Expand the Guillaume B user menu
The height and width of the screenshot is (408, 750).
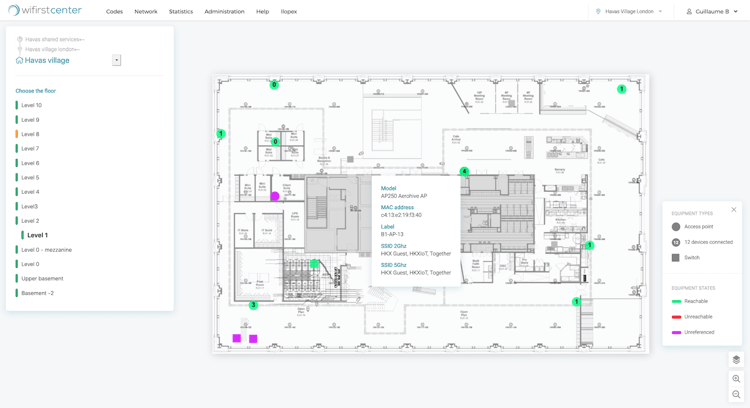tap(712, 12)
